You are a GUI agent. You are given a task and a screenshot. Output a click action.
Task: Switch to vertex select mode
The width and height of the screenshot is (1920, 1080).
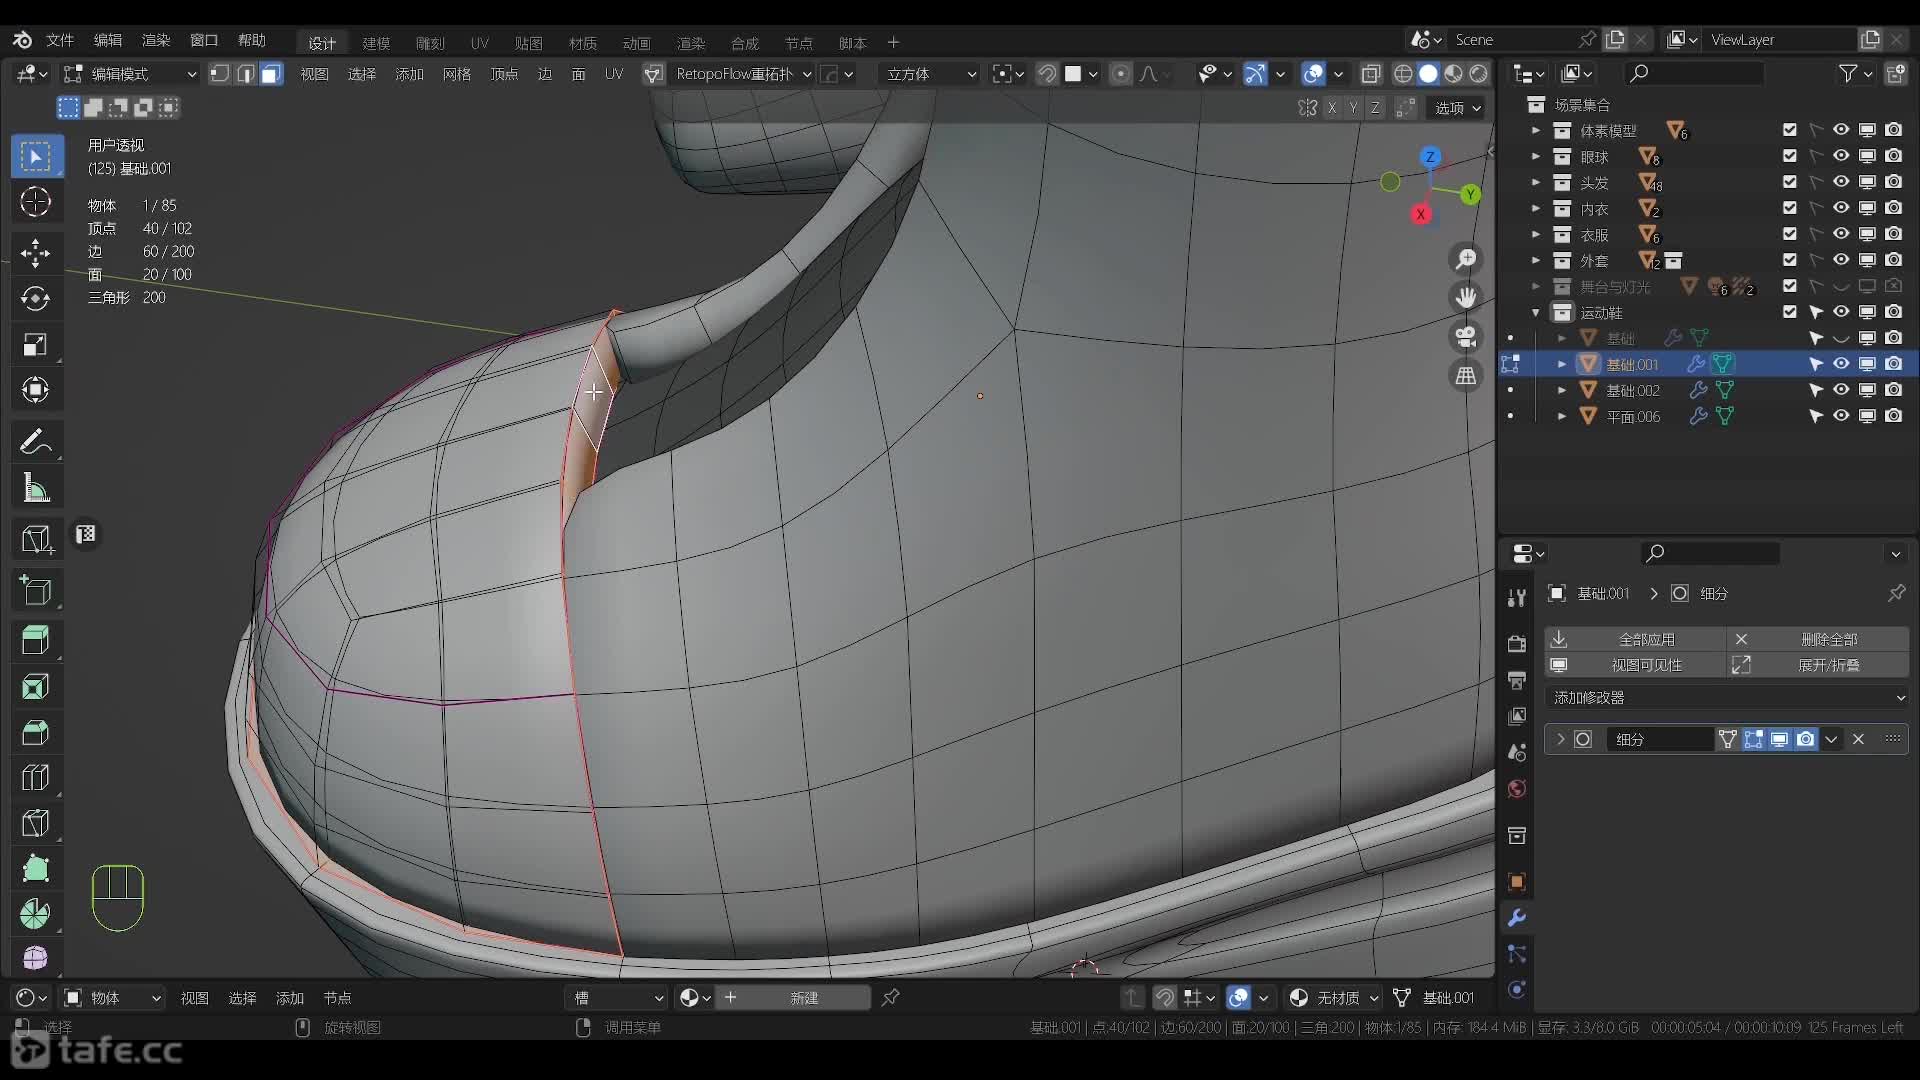click(219, 74)
